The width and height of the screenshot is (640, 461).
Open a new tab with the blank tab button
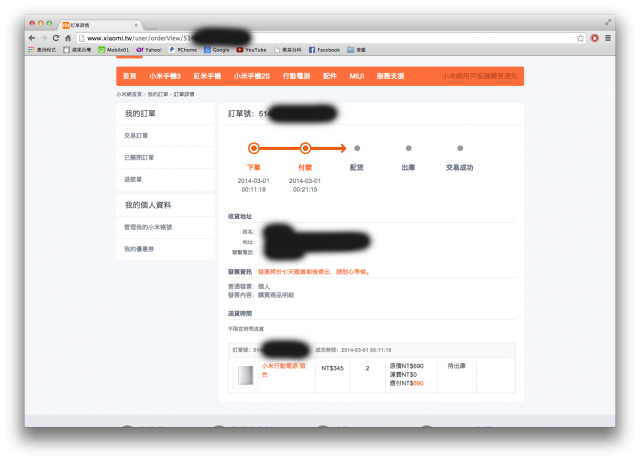150,26
